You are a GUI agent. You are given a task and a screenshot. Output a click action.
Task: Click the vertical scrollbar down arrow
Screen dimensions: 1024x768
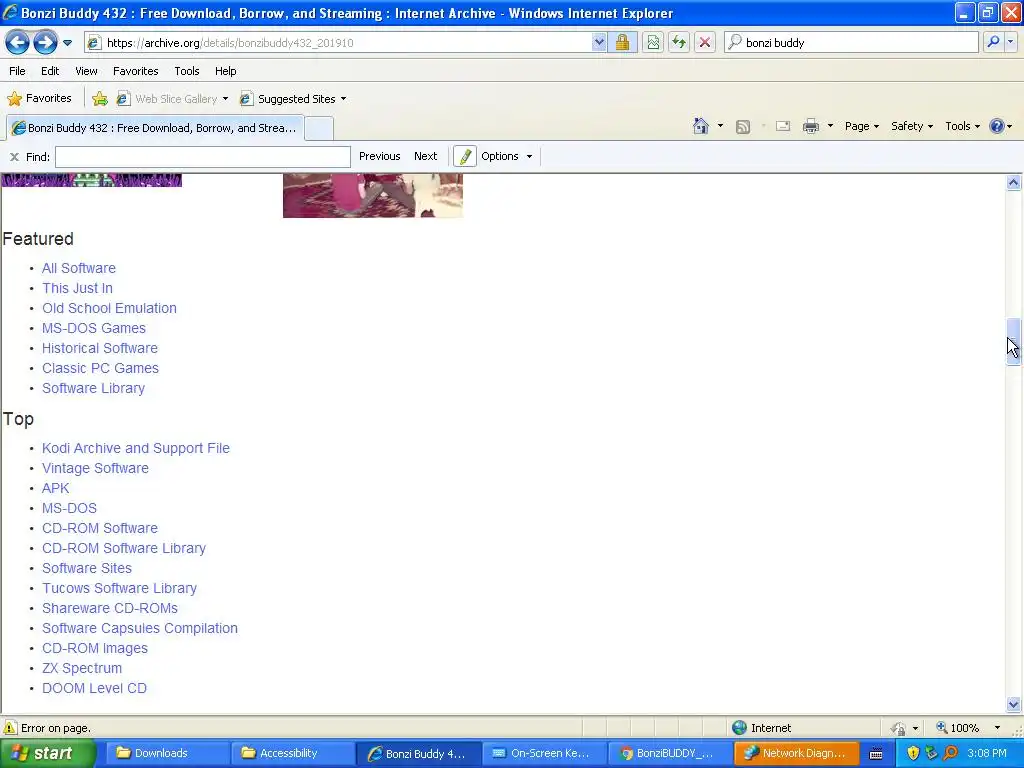[x=1013, y=704]
